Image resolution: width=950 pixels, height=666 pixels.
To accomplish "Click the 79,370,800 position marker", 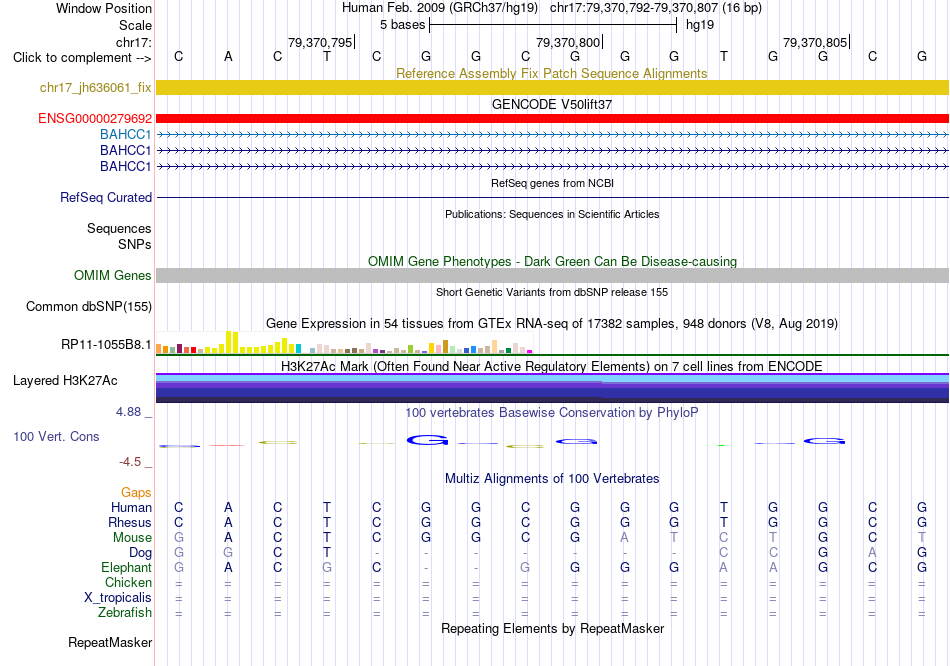I will [x=568, y=42].
